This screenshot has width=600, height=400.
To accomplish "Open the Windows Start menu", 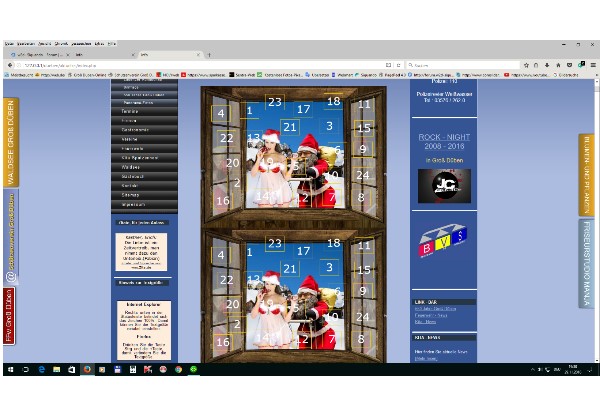I will (8, 369).
